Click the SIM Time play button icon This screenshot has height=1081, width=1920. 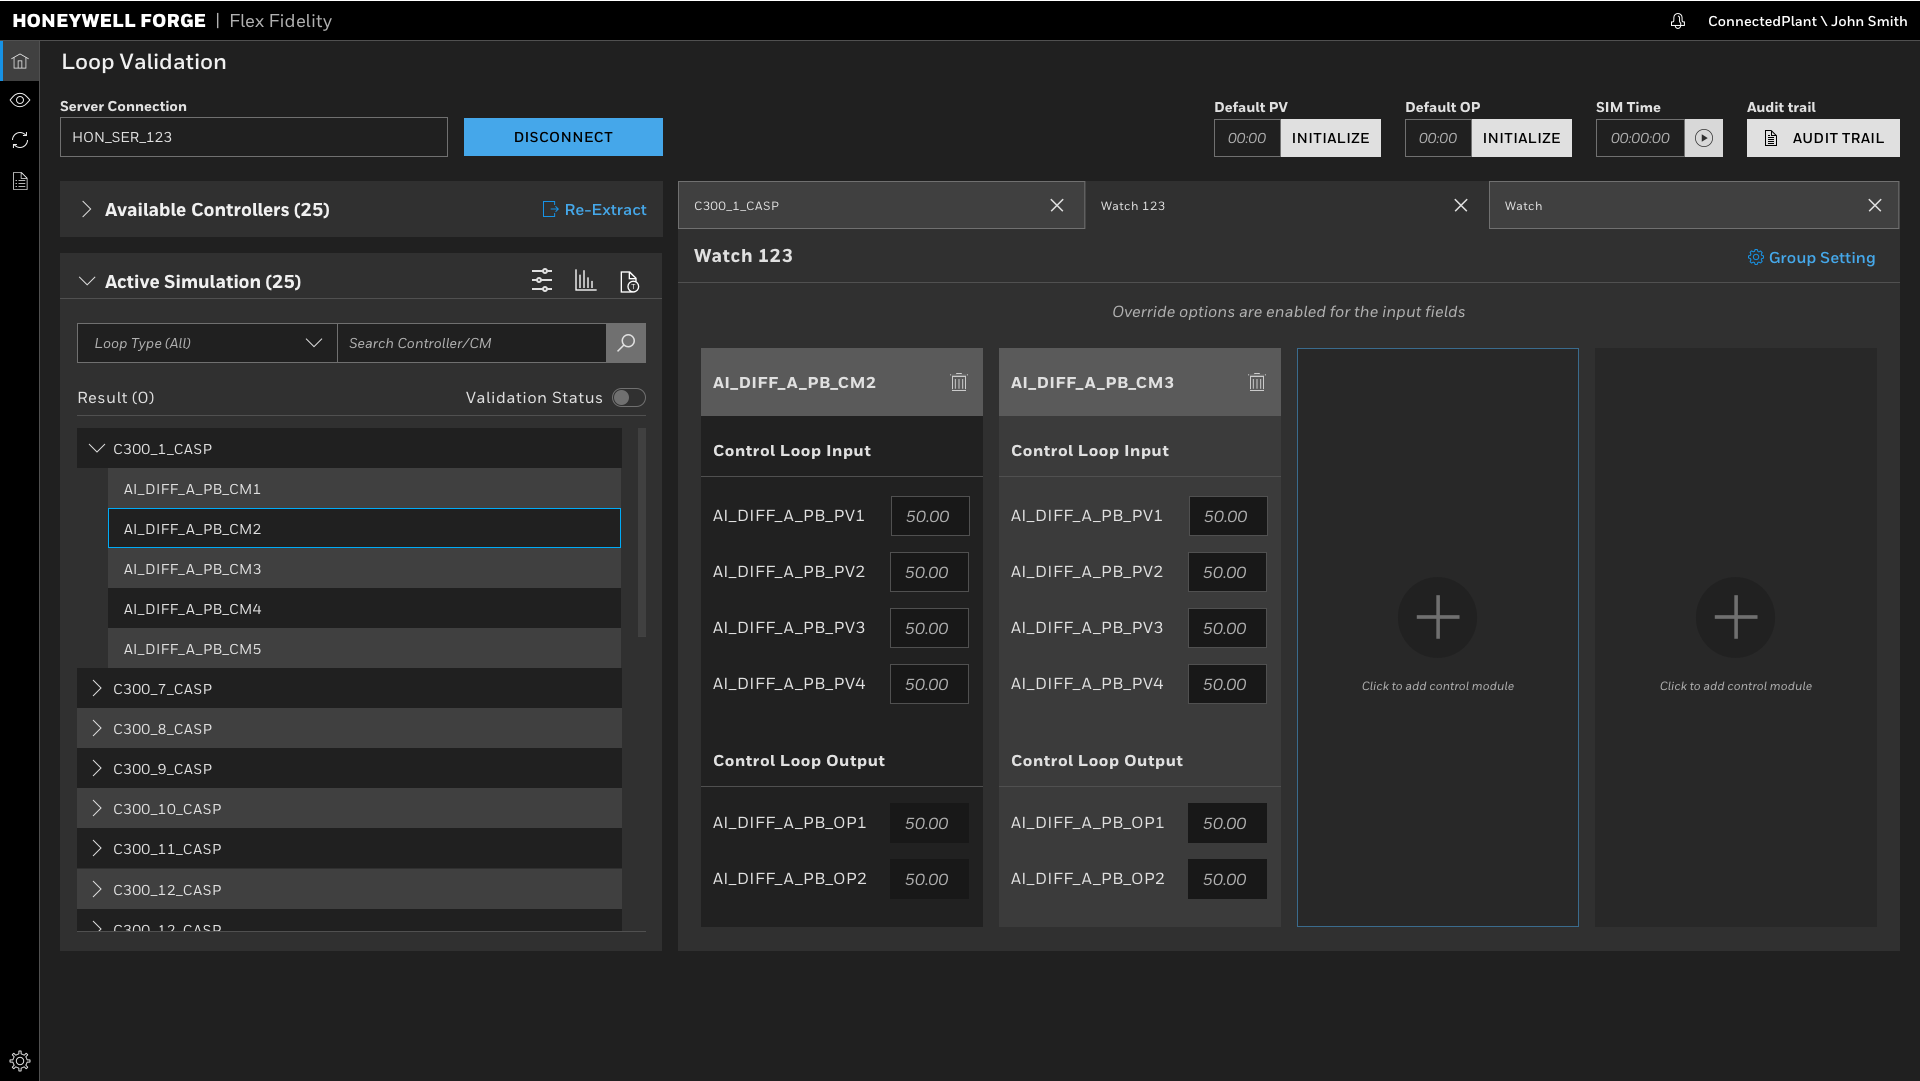pyautogui.click(x=1705, y=137)
